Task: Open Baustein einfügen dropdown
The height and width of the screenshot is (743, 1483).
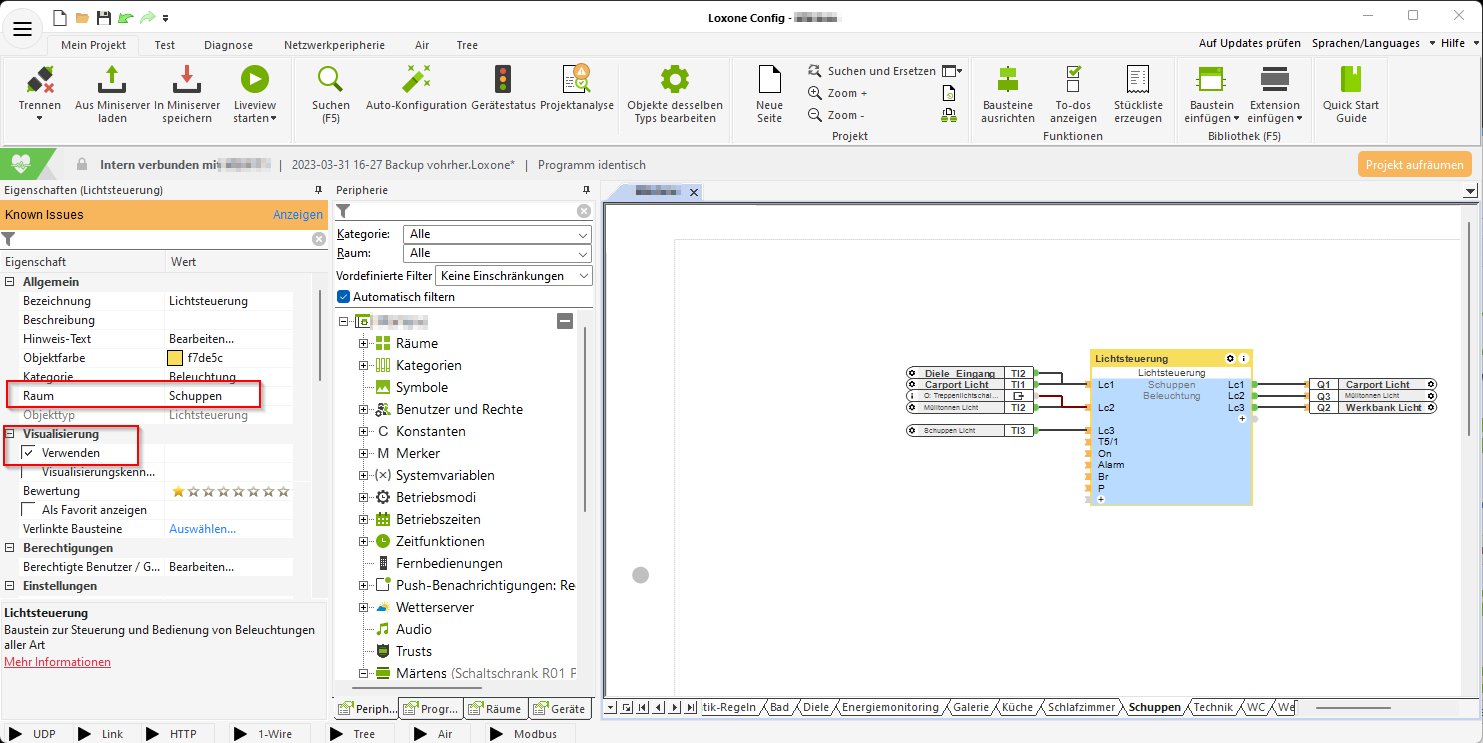Action: pyautogui.click(x=1211, y=92)
